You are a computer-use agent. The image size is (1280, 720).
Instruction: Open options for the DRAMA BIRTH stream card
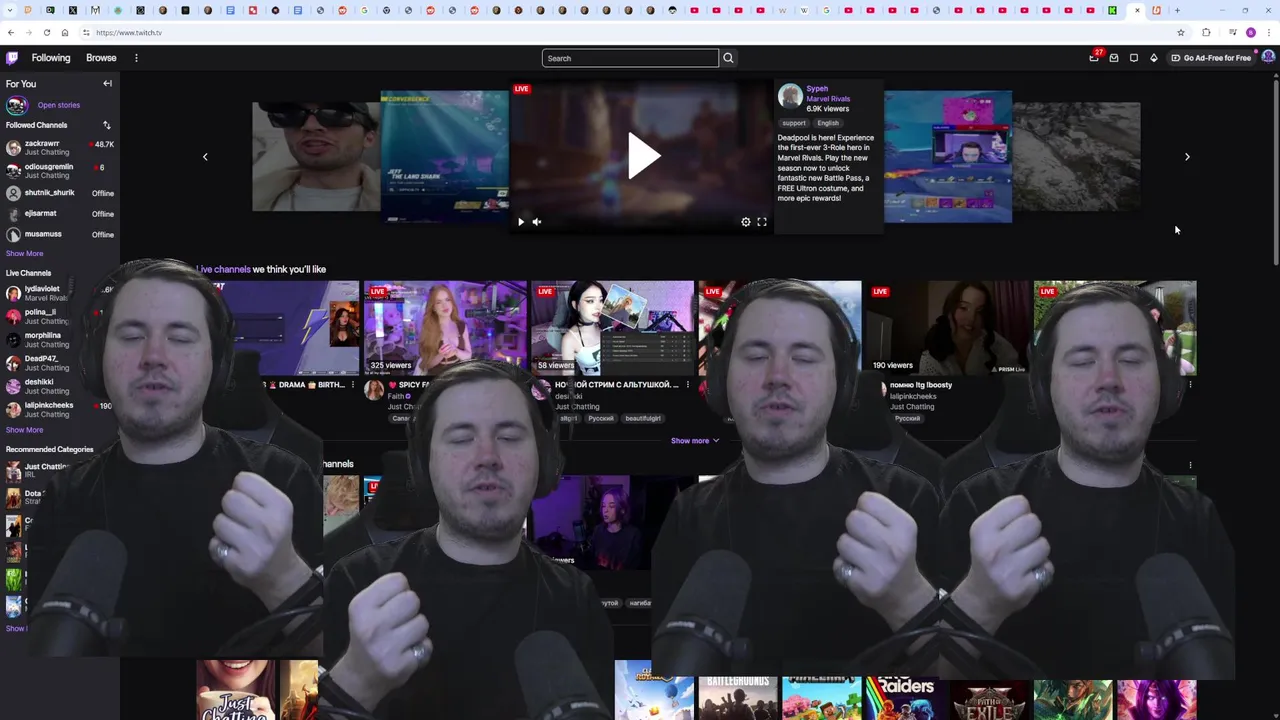[352, 384]
